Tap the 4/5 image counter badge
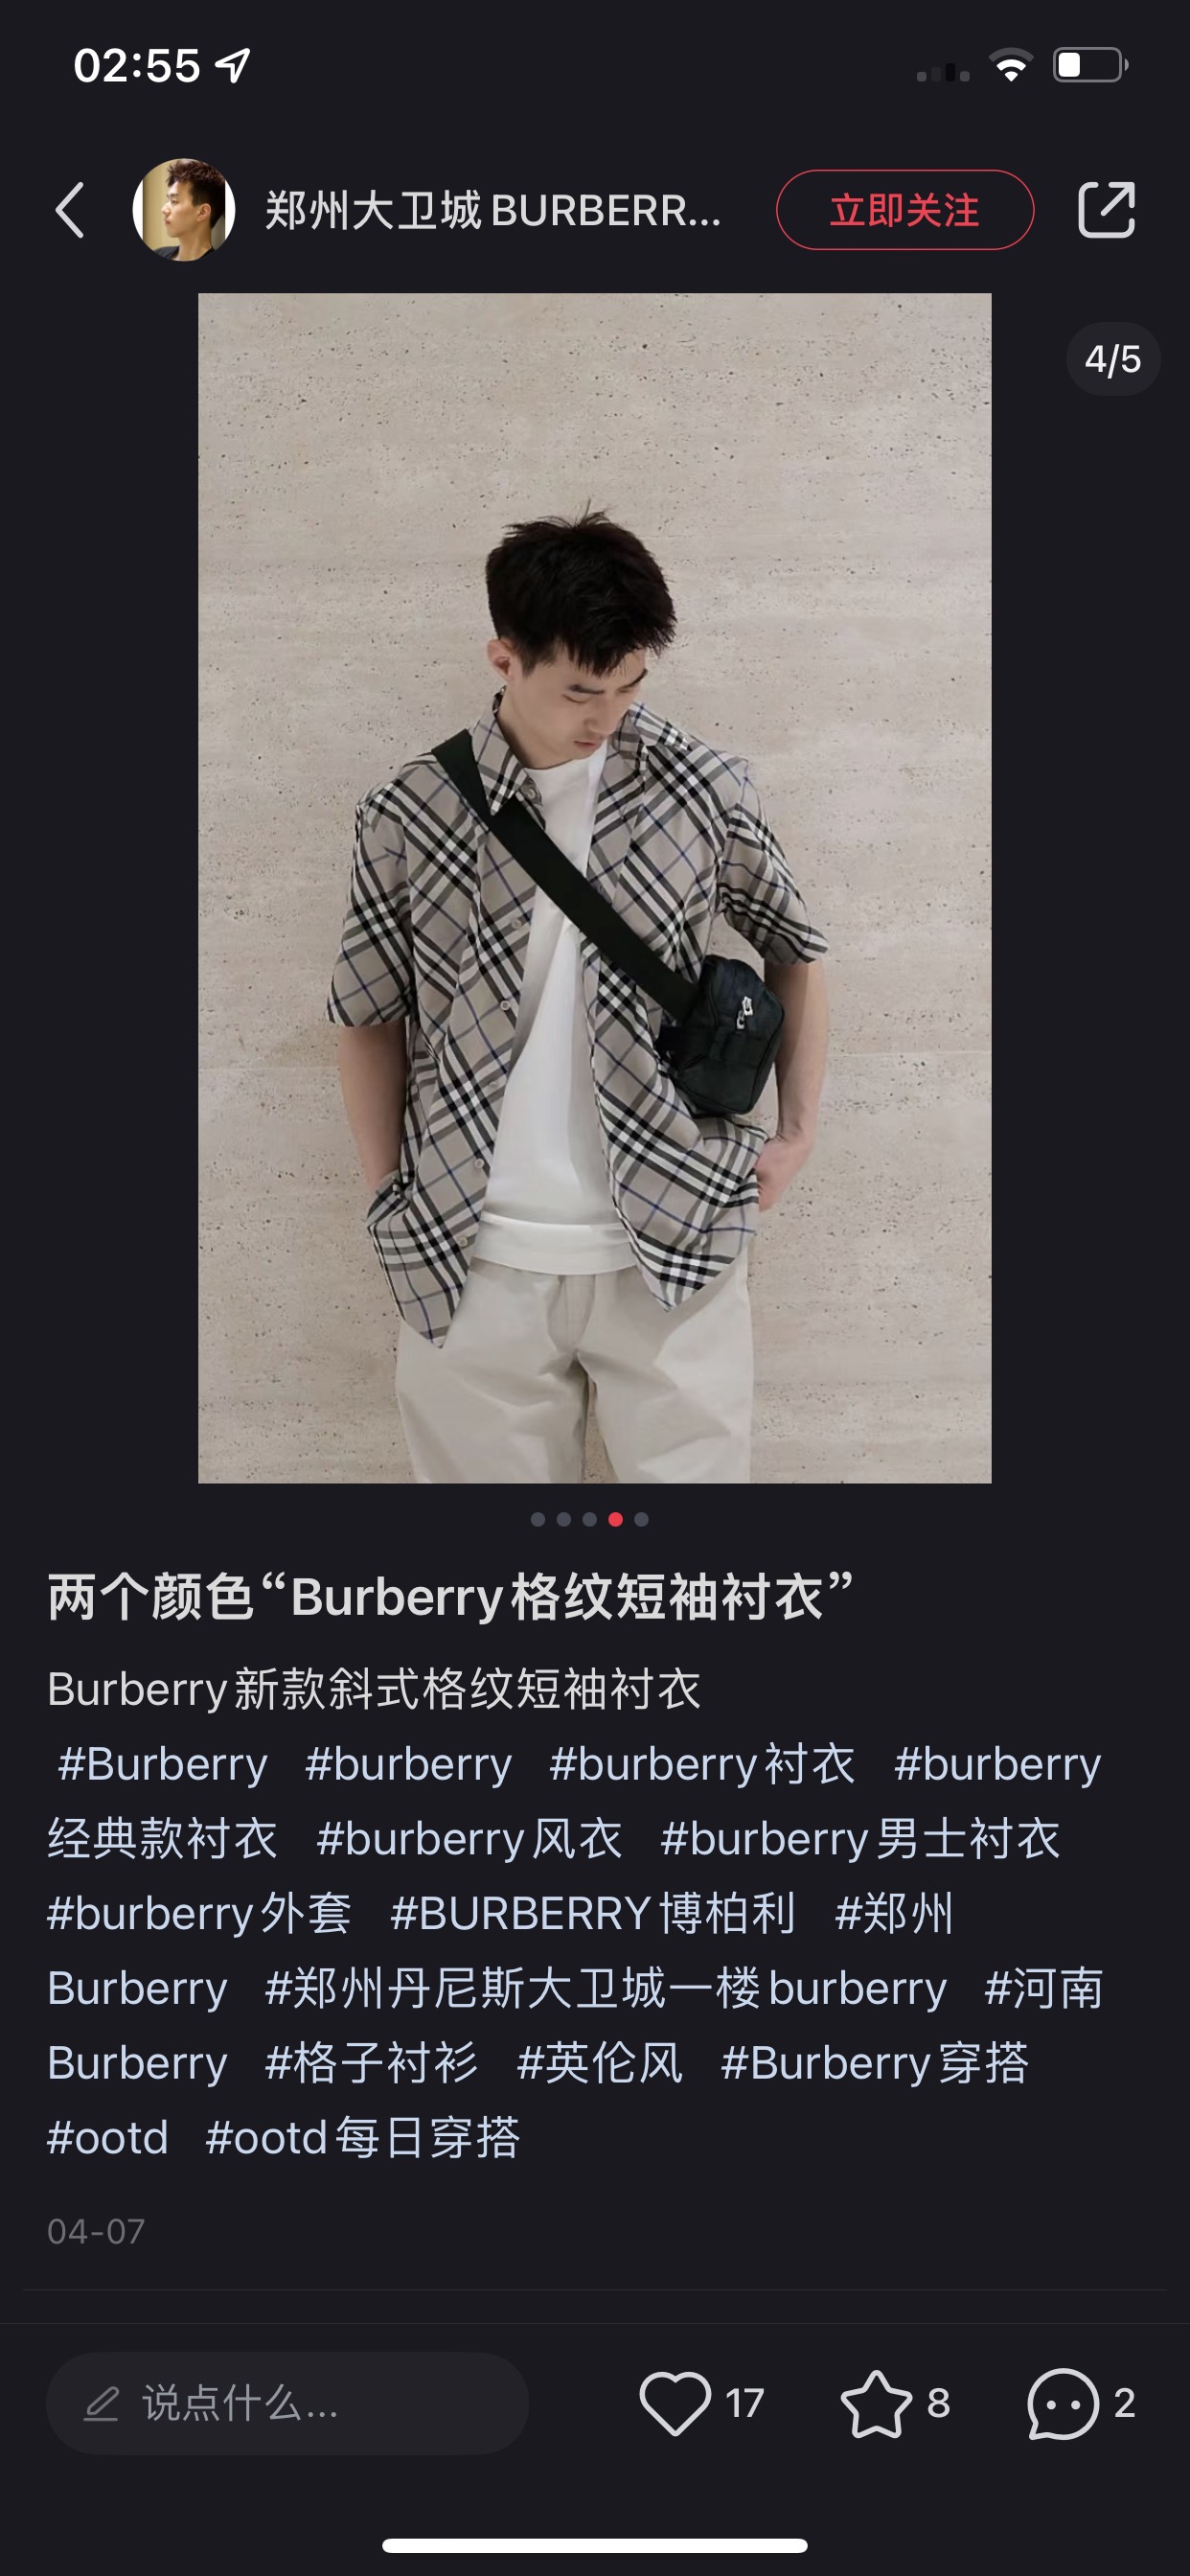This screenshot has width=1190, height=2576. 1113,359
